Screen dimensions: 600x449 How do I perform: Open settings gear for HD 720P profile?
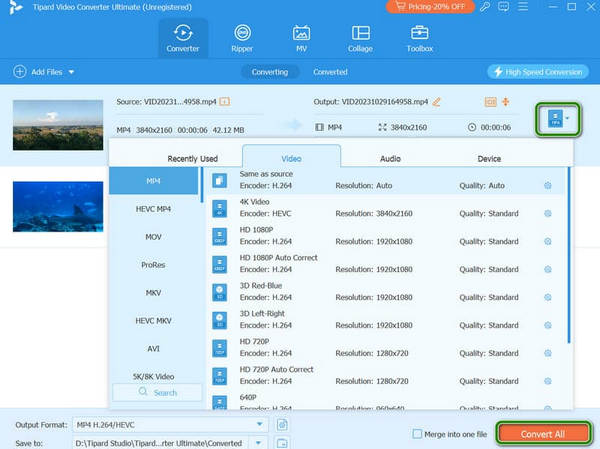[x=548, y=353]
